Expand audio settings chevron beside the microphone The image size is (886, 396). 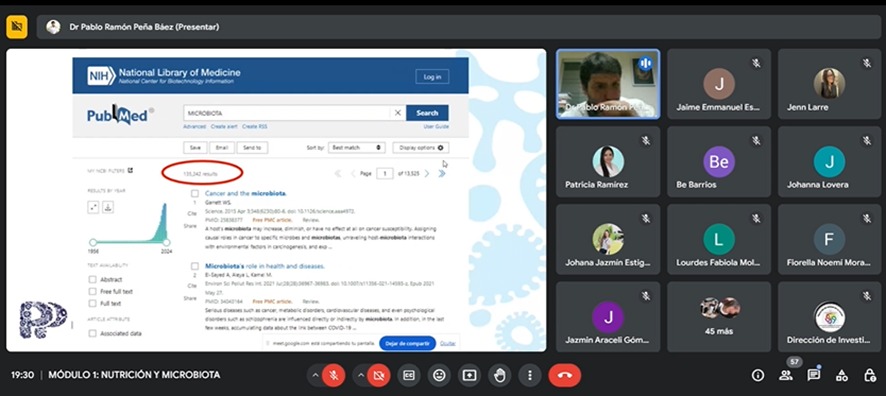coord(315,375)
